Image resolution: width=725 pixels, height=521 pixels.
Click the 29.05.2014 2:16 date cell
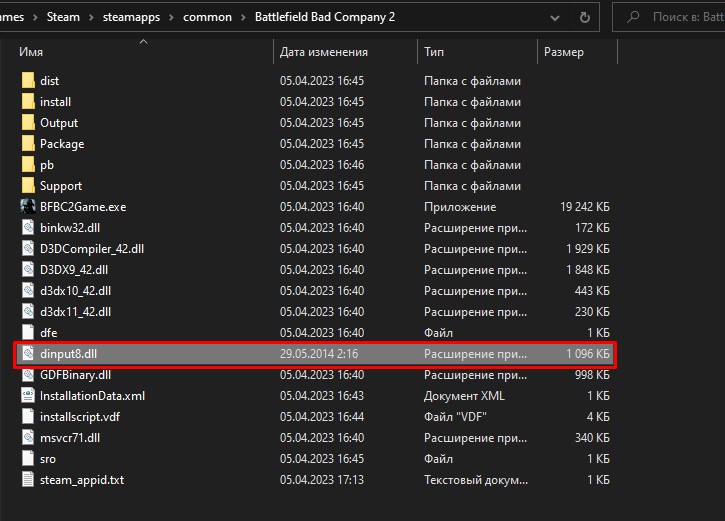(319, 354)
